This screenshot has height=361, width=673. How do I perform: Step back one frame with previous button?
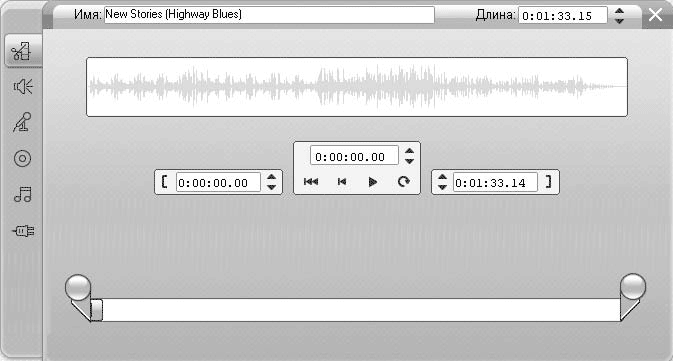click(342, 182)
